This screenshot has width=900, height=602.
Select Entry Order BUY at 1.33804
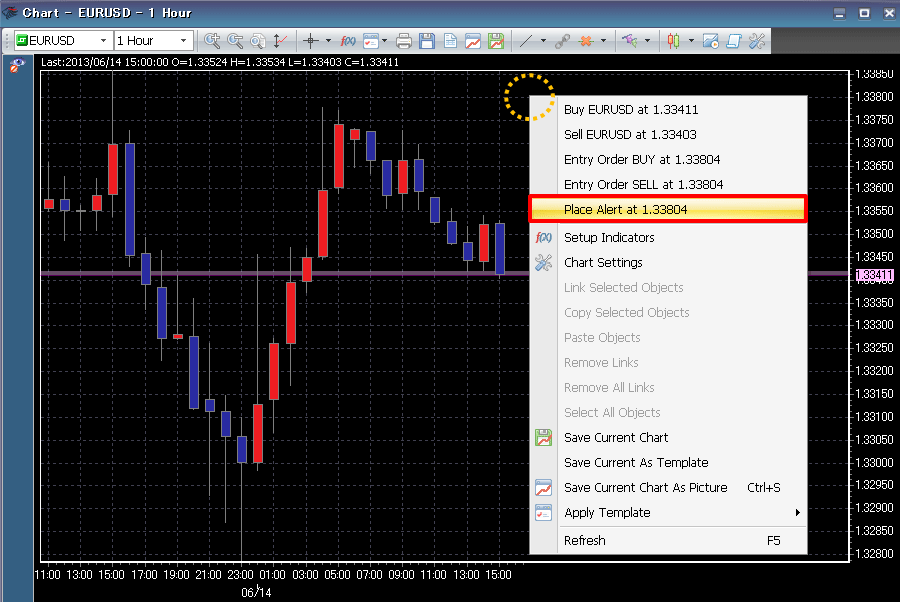point(668,160)
